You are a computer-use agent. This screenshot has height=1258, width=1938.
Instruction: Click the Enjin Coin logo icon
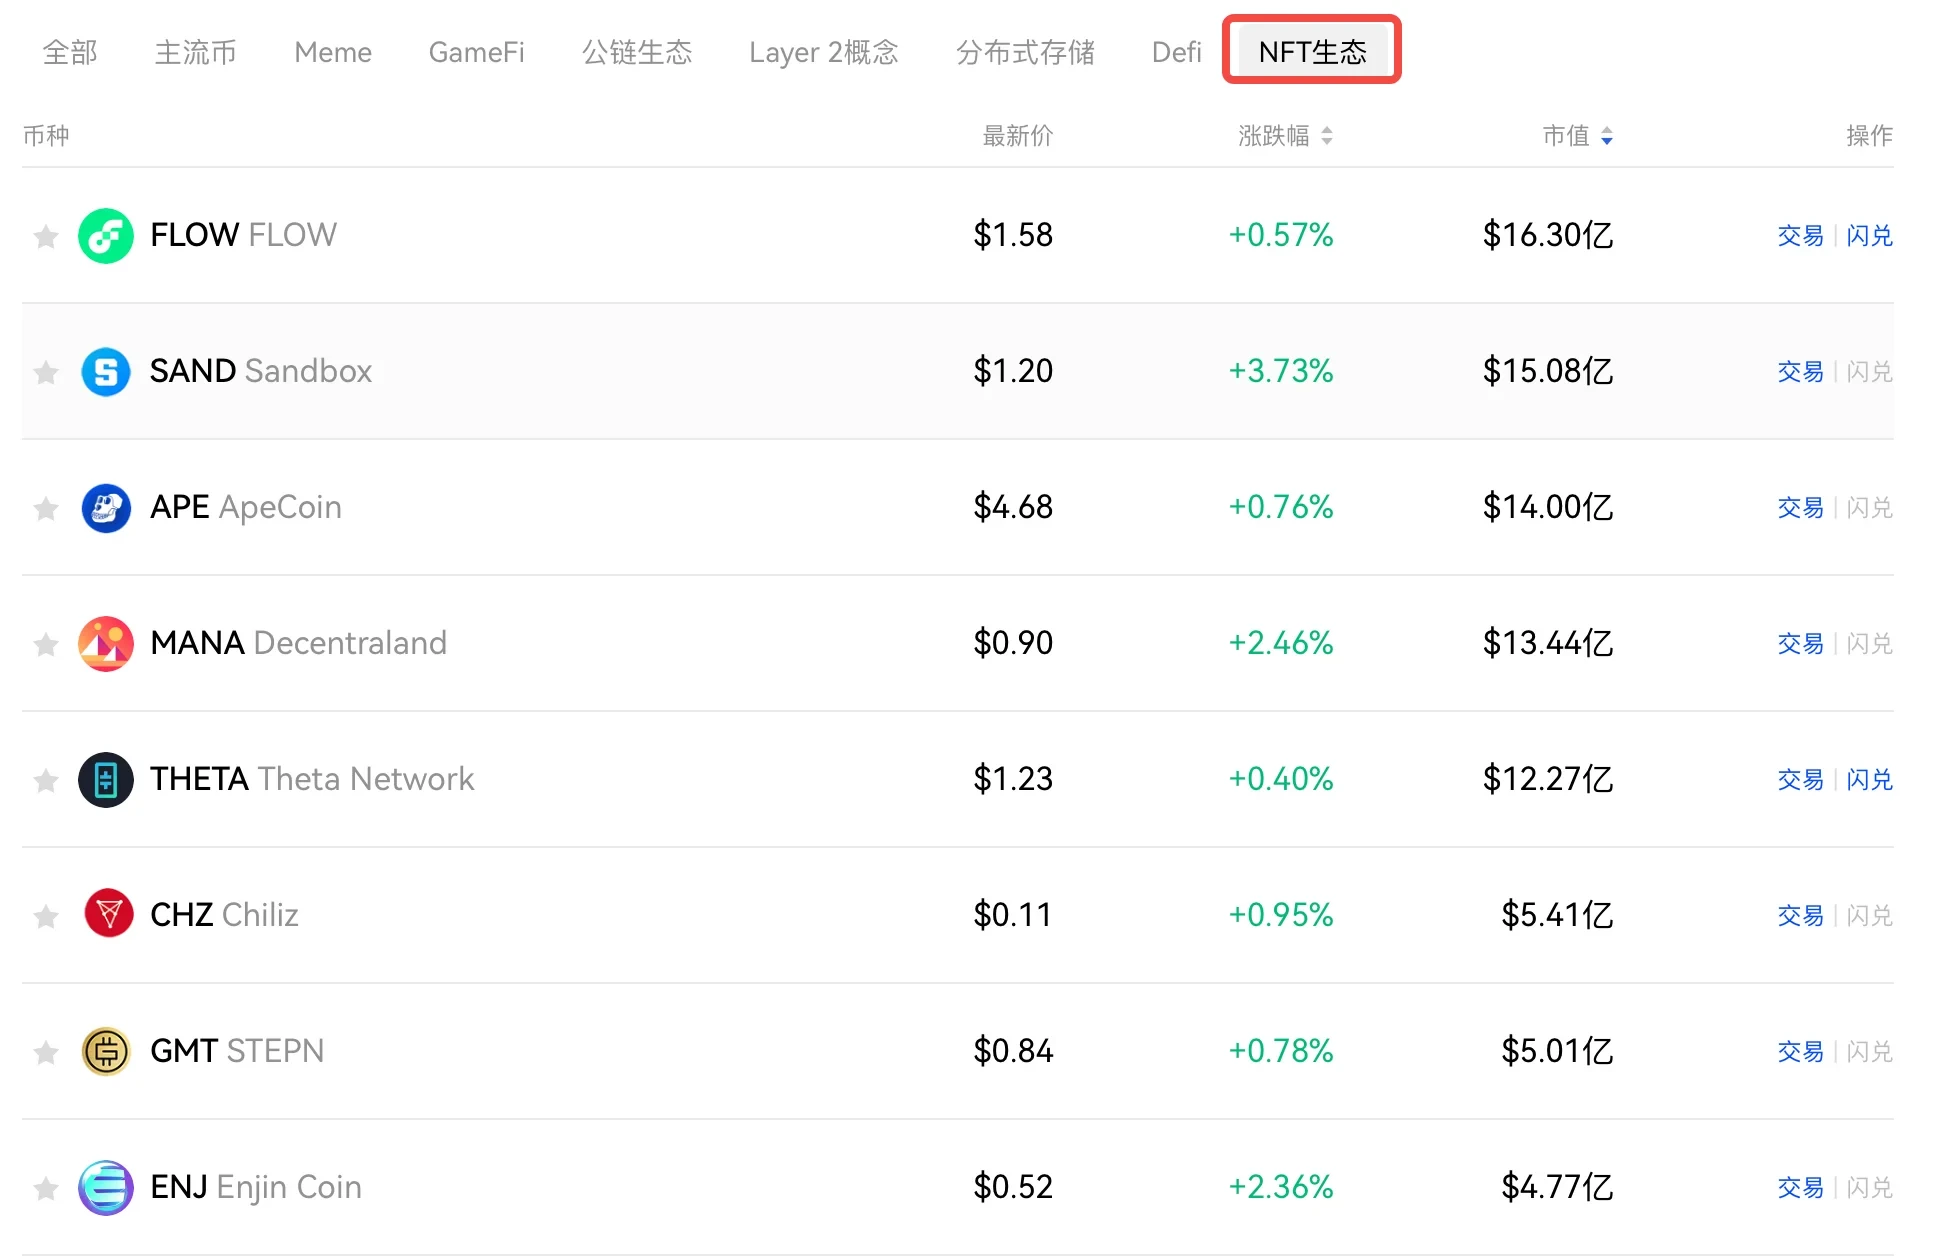(x=106, y=1188)
